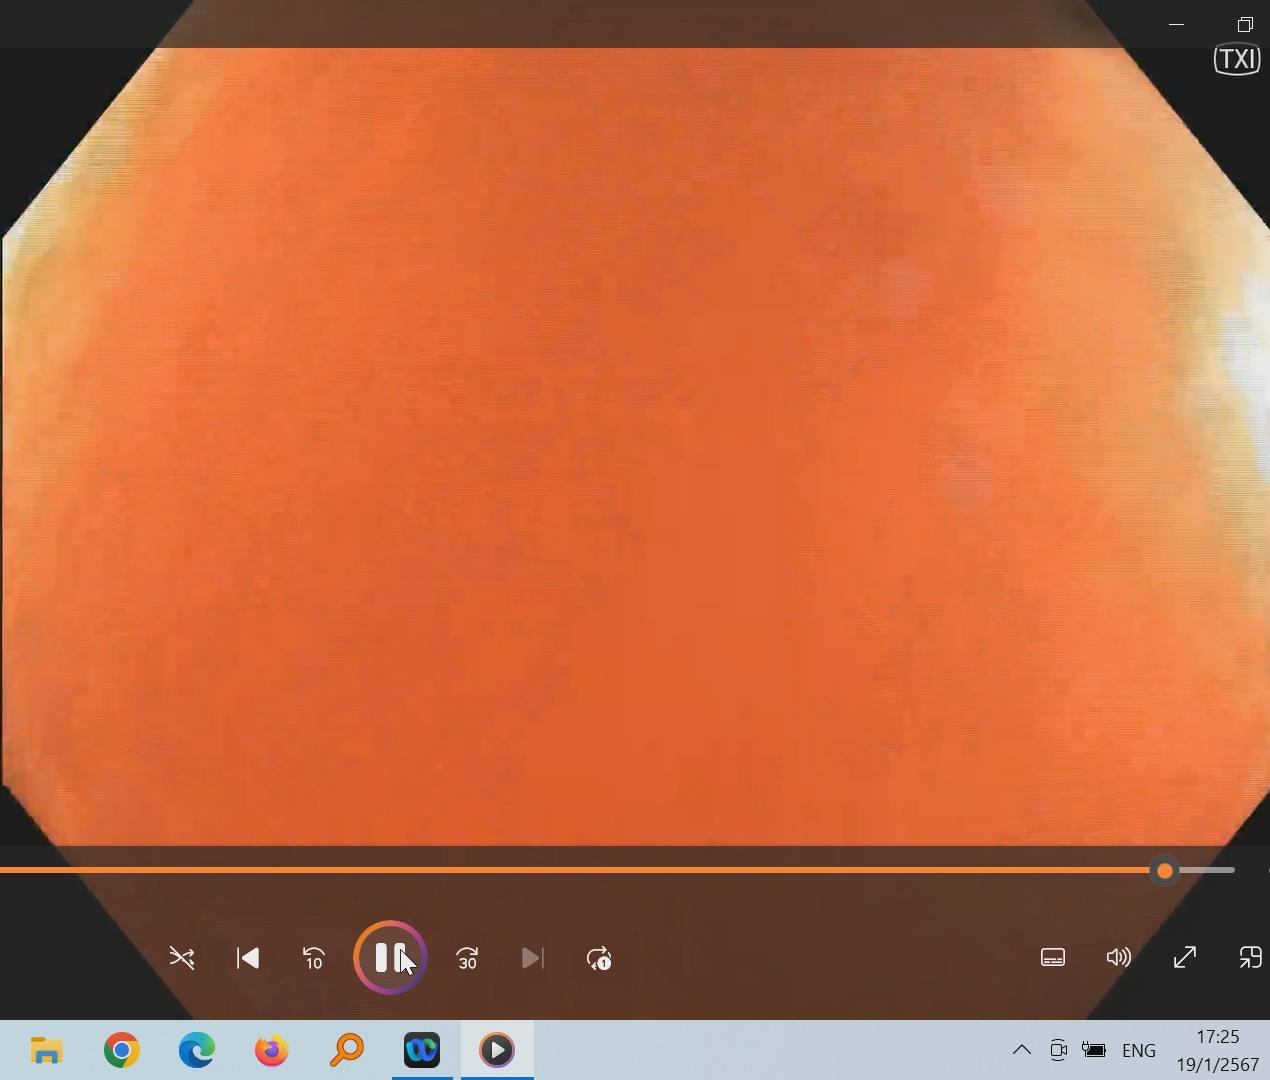Switch to Webex app in taskbar
1270x1080 pixels.
tap(422, 1050)
